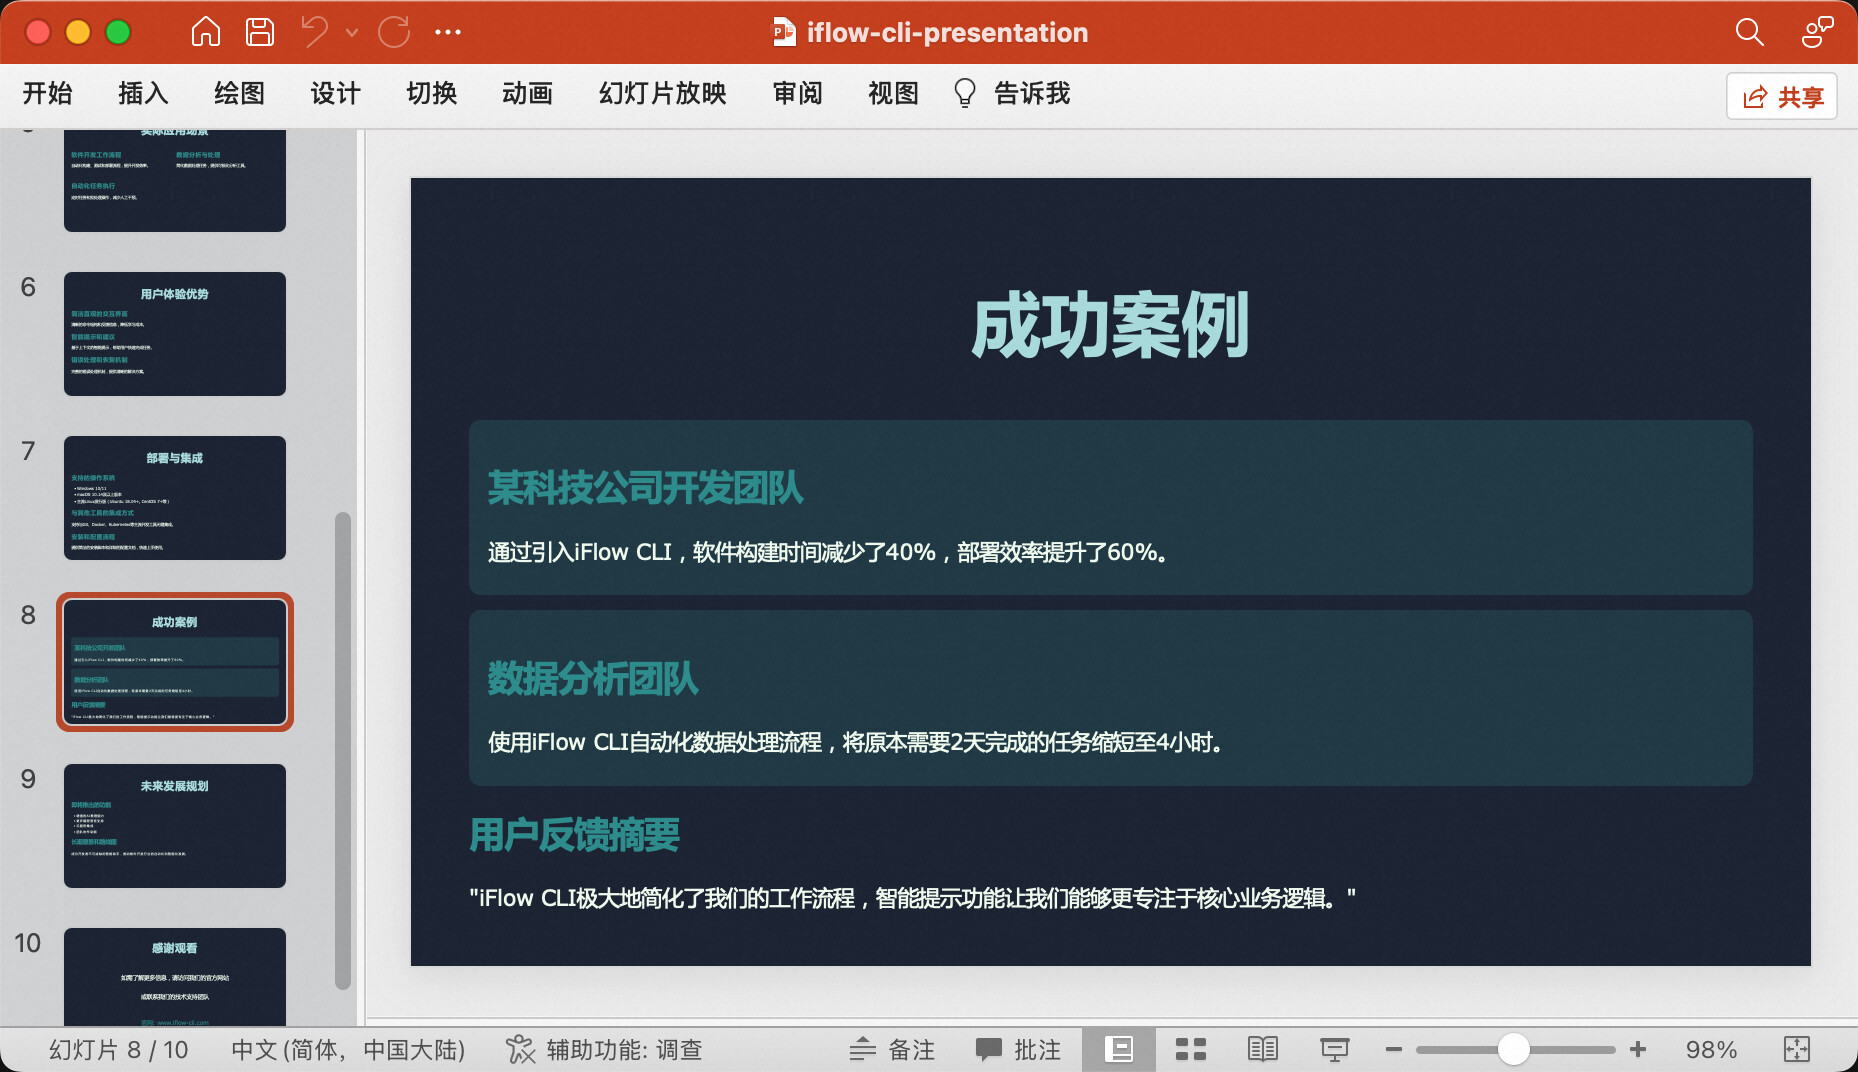Open the collaboration people icon
The height and width of the screenshot is (1072, 1858).
click(x=1816, y=32)
